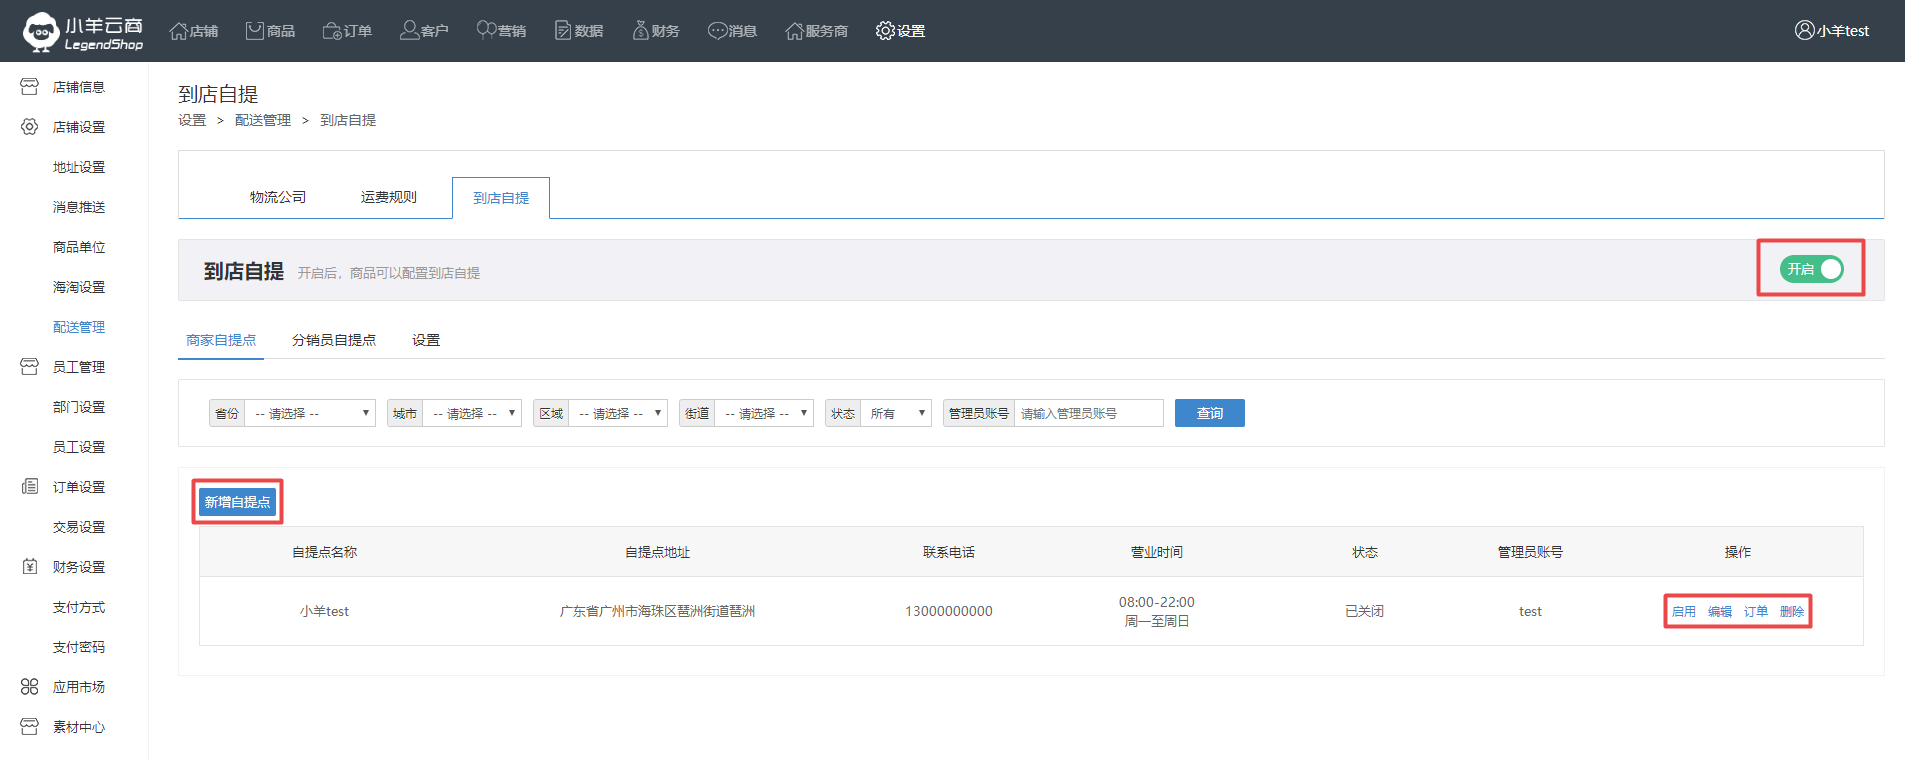Image resolution: width=1905 pixels, height=760 pixels.
Task: Click the 小羊test user avatar icon
Action: click(x=1804, y=30)
